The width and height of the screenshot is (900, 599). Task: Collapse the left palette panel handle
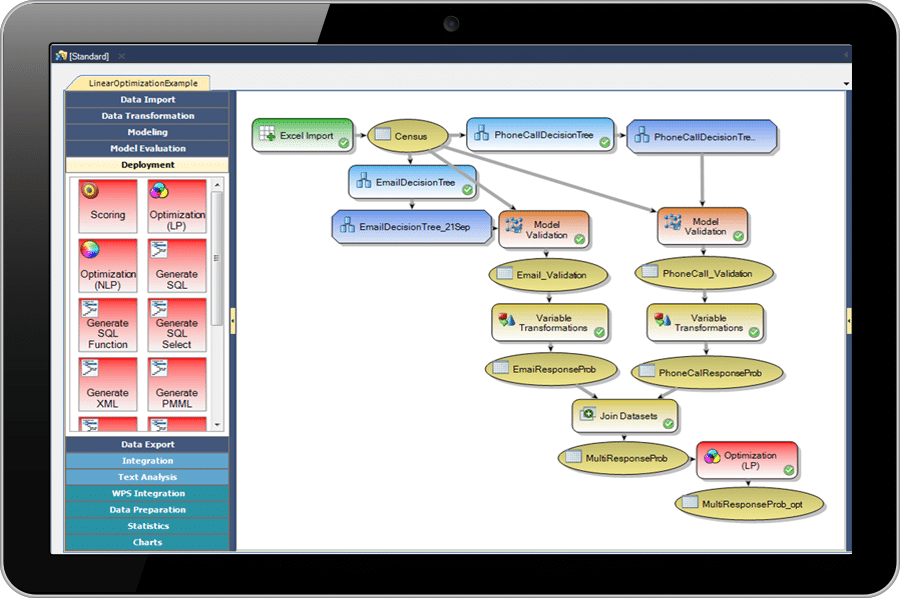[233, 319]
